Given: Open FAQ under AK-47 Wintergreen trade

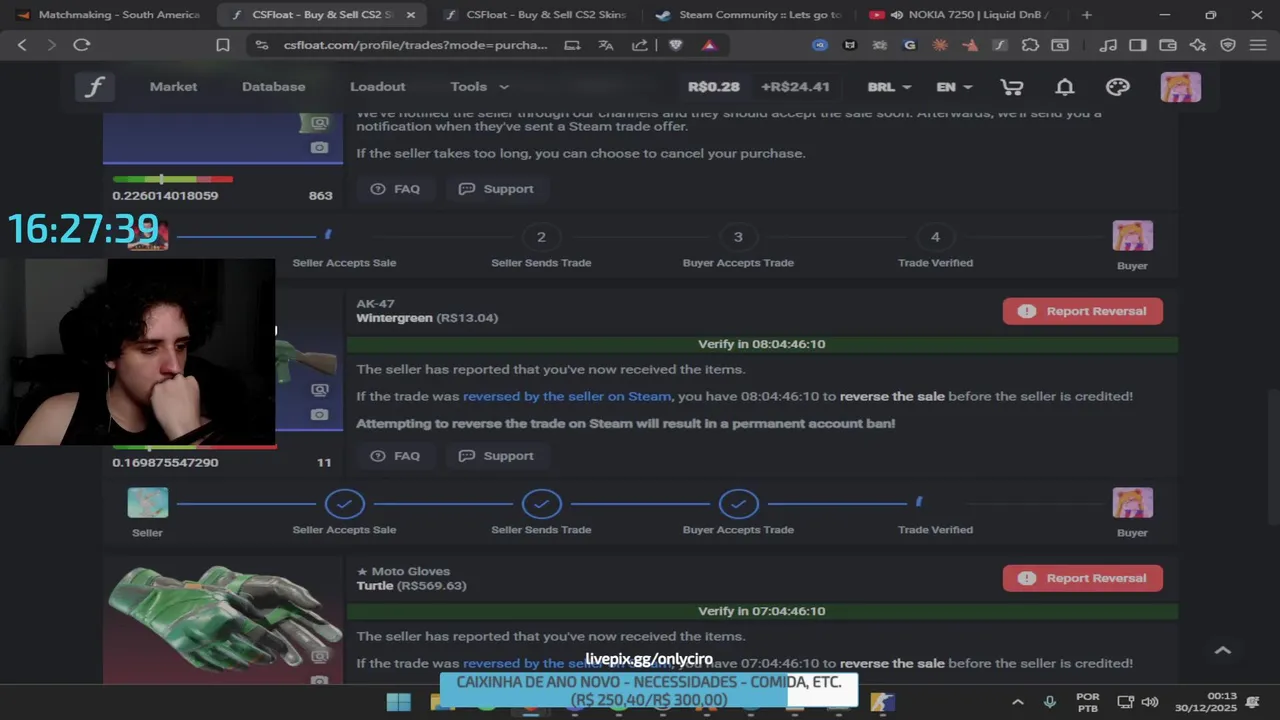Looking at the screenshot, I should click(x=395, y=456).
